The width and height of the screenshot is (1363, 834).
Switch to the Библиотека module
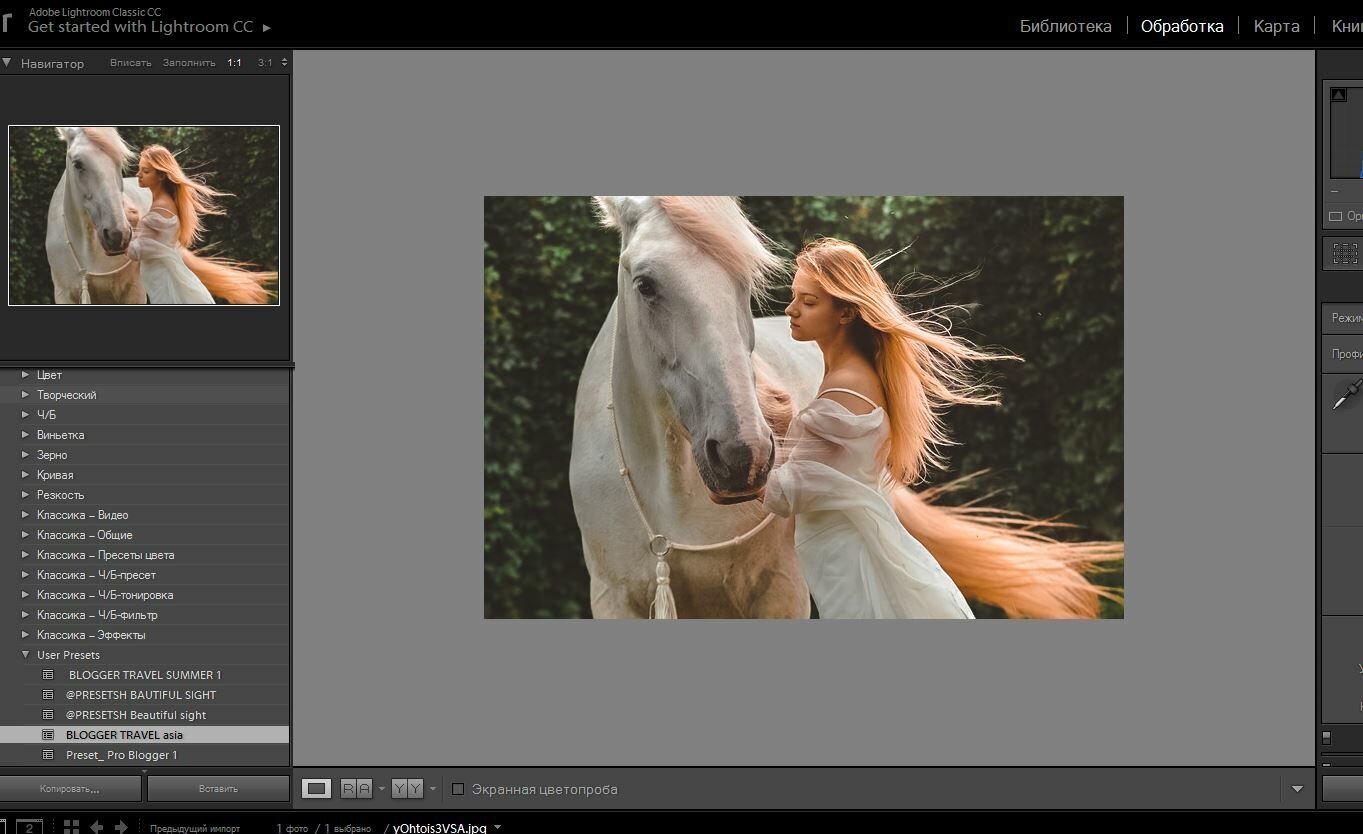(x=1065, y=26)
